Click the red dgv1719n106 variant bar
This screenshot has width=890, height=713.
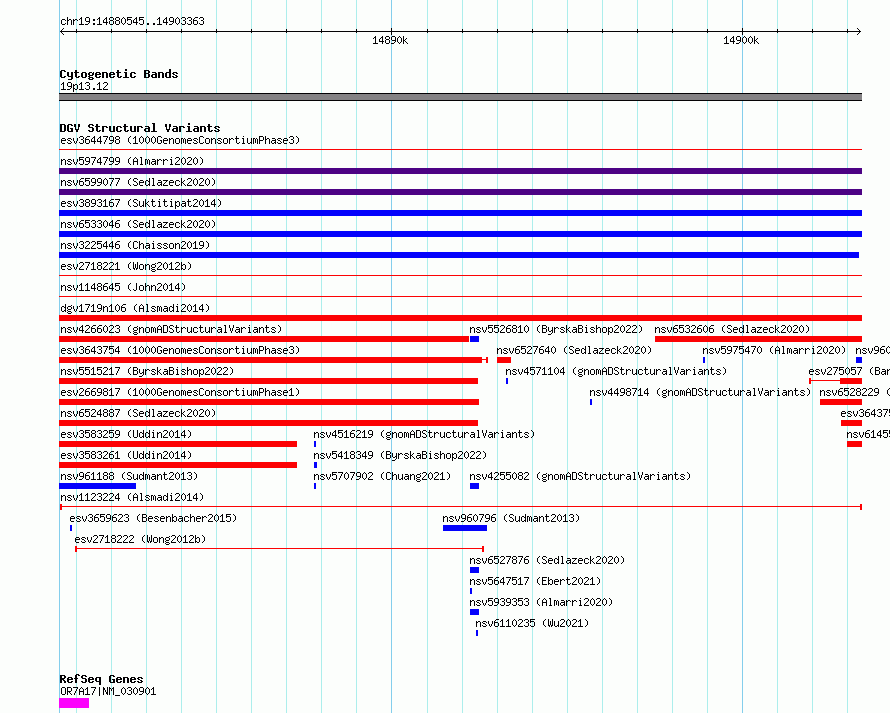460,318
